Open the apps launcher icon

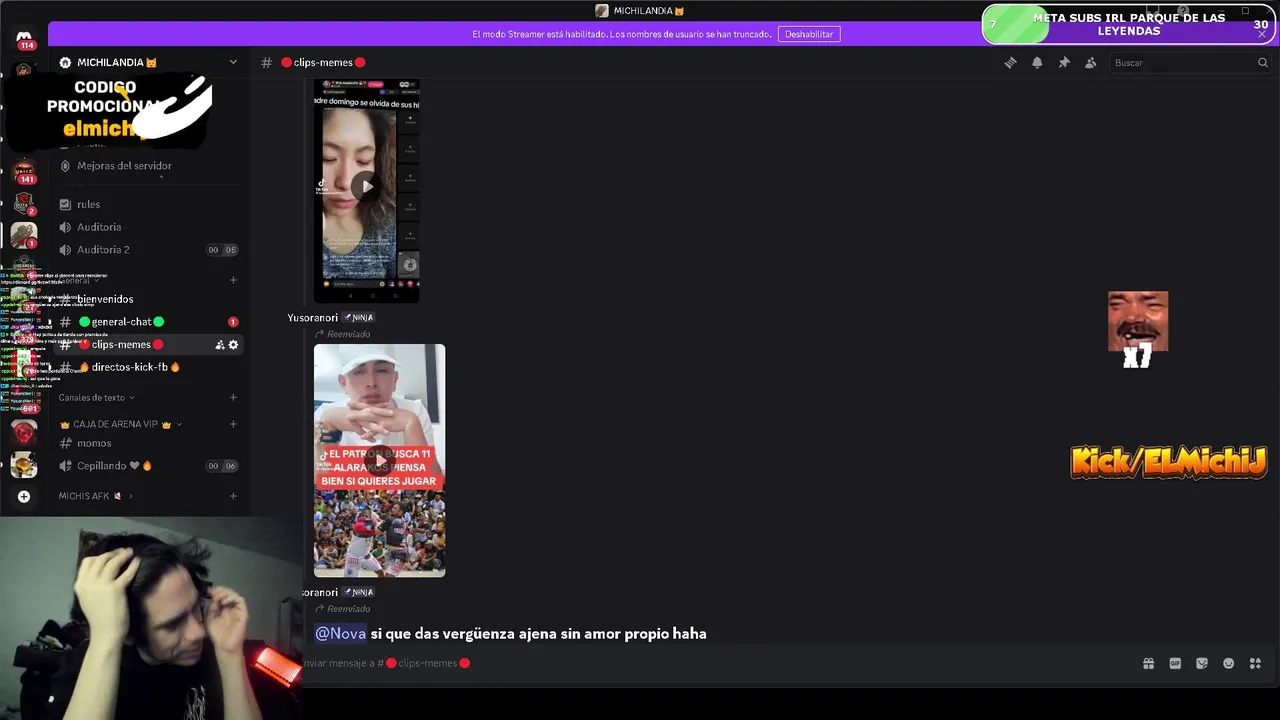point(1255,663)
